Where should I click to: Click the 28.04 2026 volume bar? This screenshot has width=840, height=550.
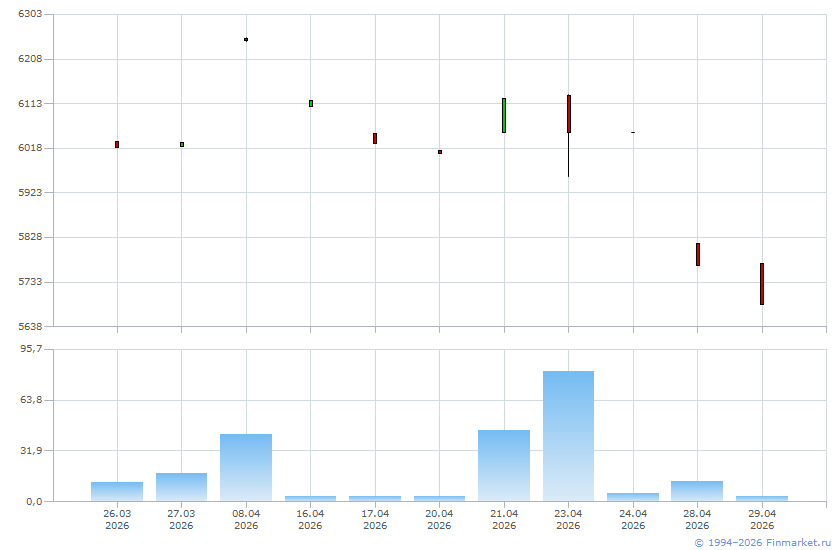[x=697, y=491]
